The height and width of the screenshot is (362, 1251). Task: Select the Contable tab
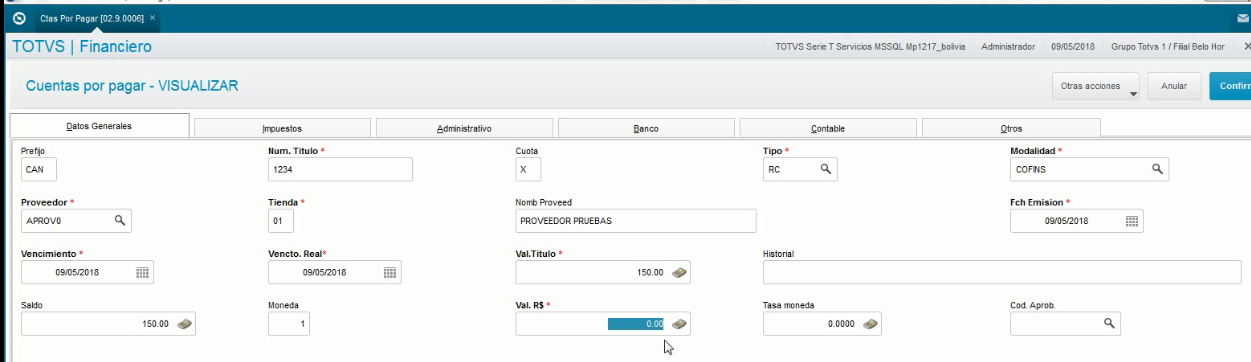tap(828, 128)
